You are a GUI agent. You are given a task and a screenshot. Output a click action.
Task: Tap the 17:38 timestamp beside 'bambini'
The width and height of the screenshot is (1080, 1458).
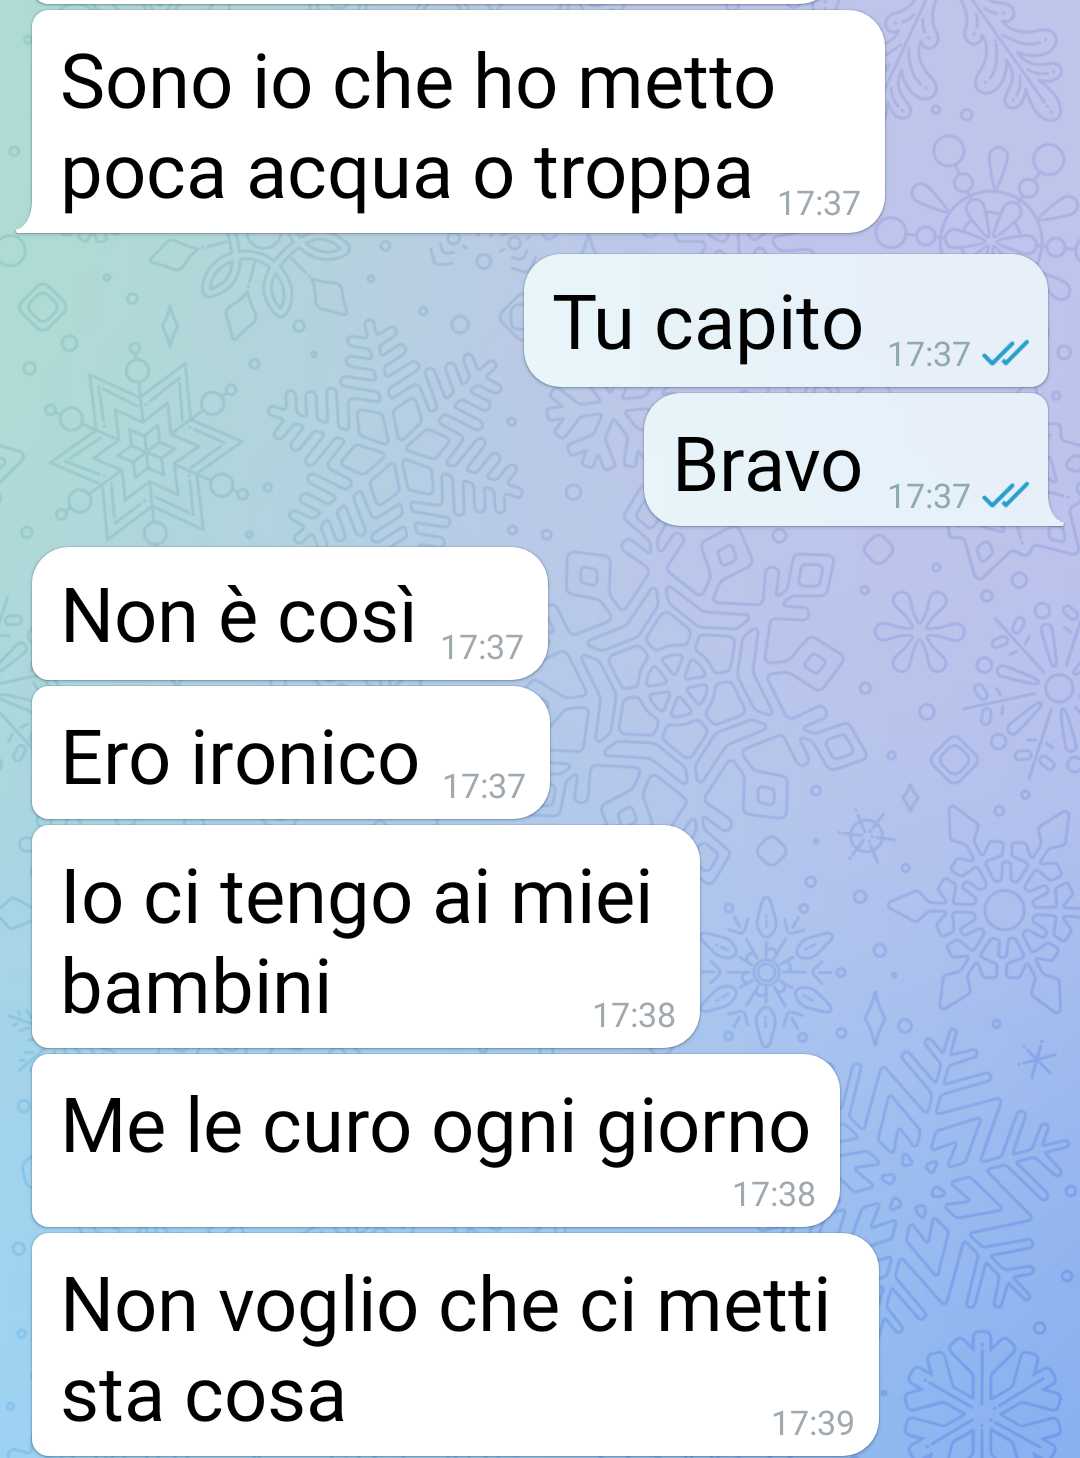(634, 1016)
